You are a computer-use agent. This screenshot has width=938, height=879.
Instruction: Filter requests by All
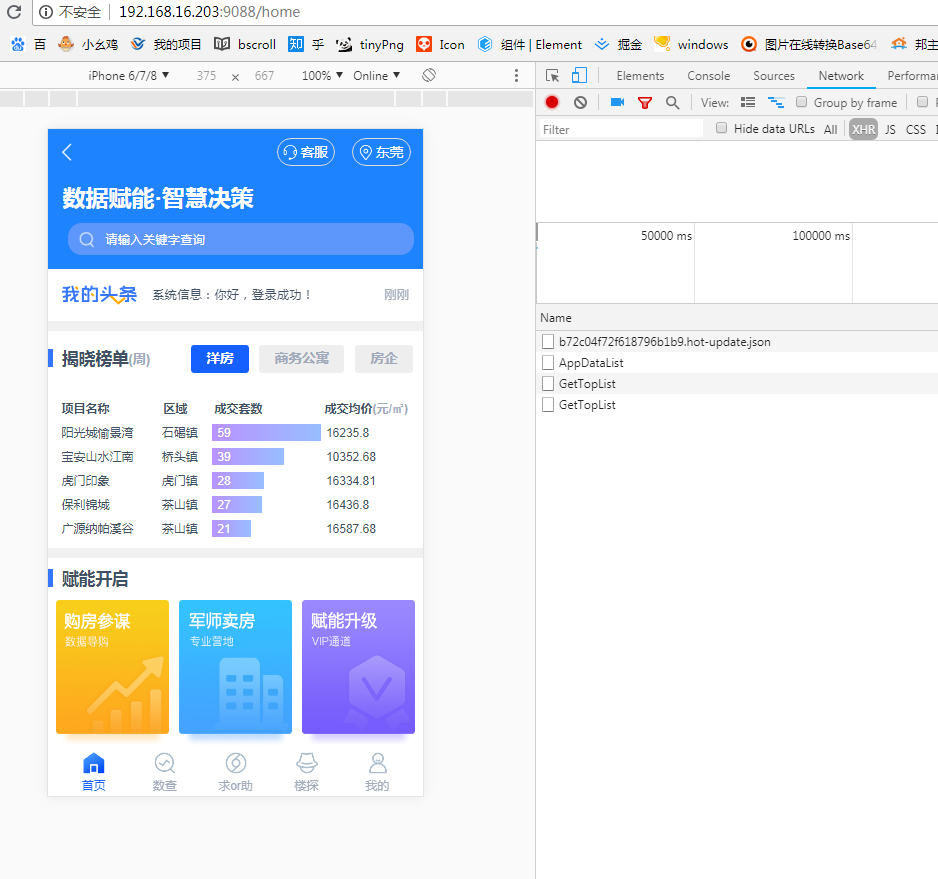click(x=830, y=129)
